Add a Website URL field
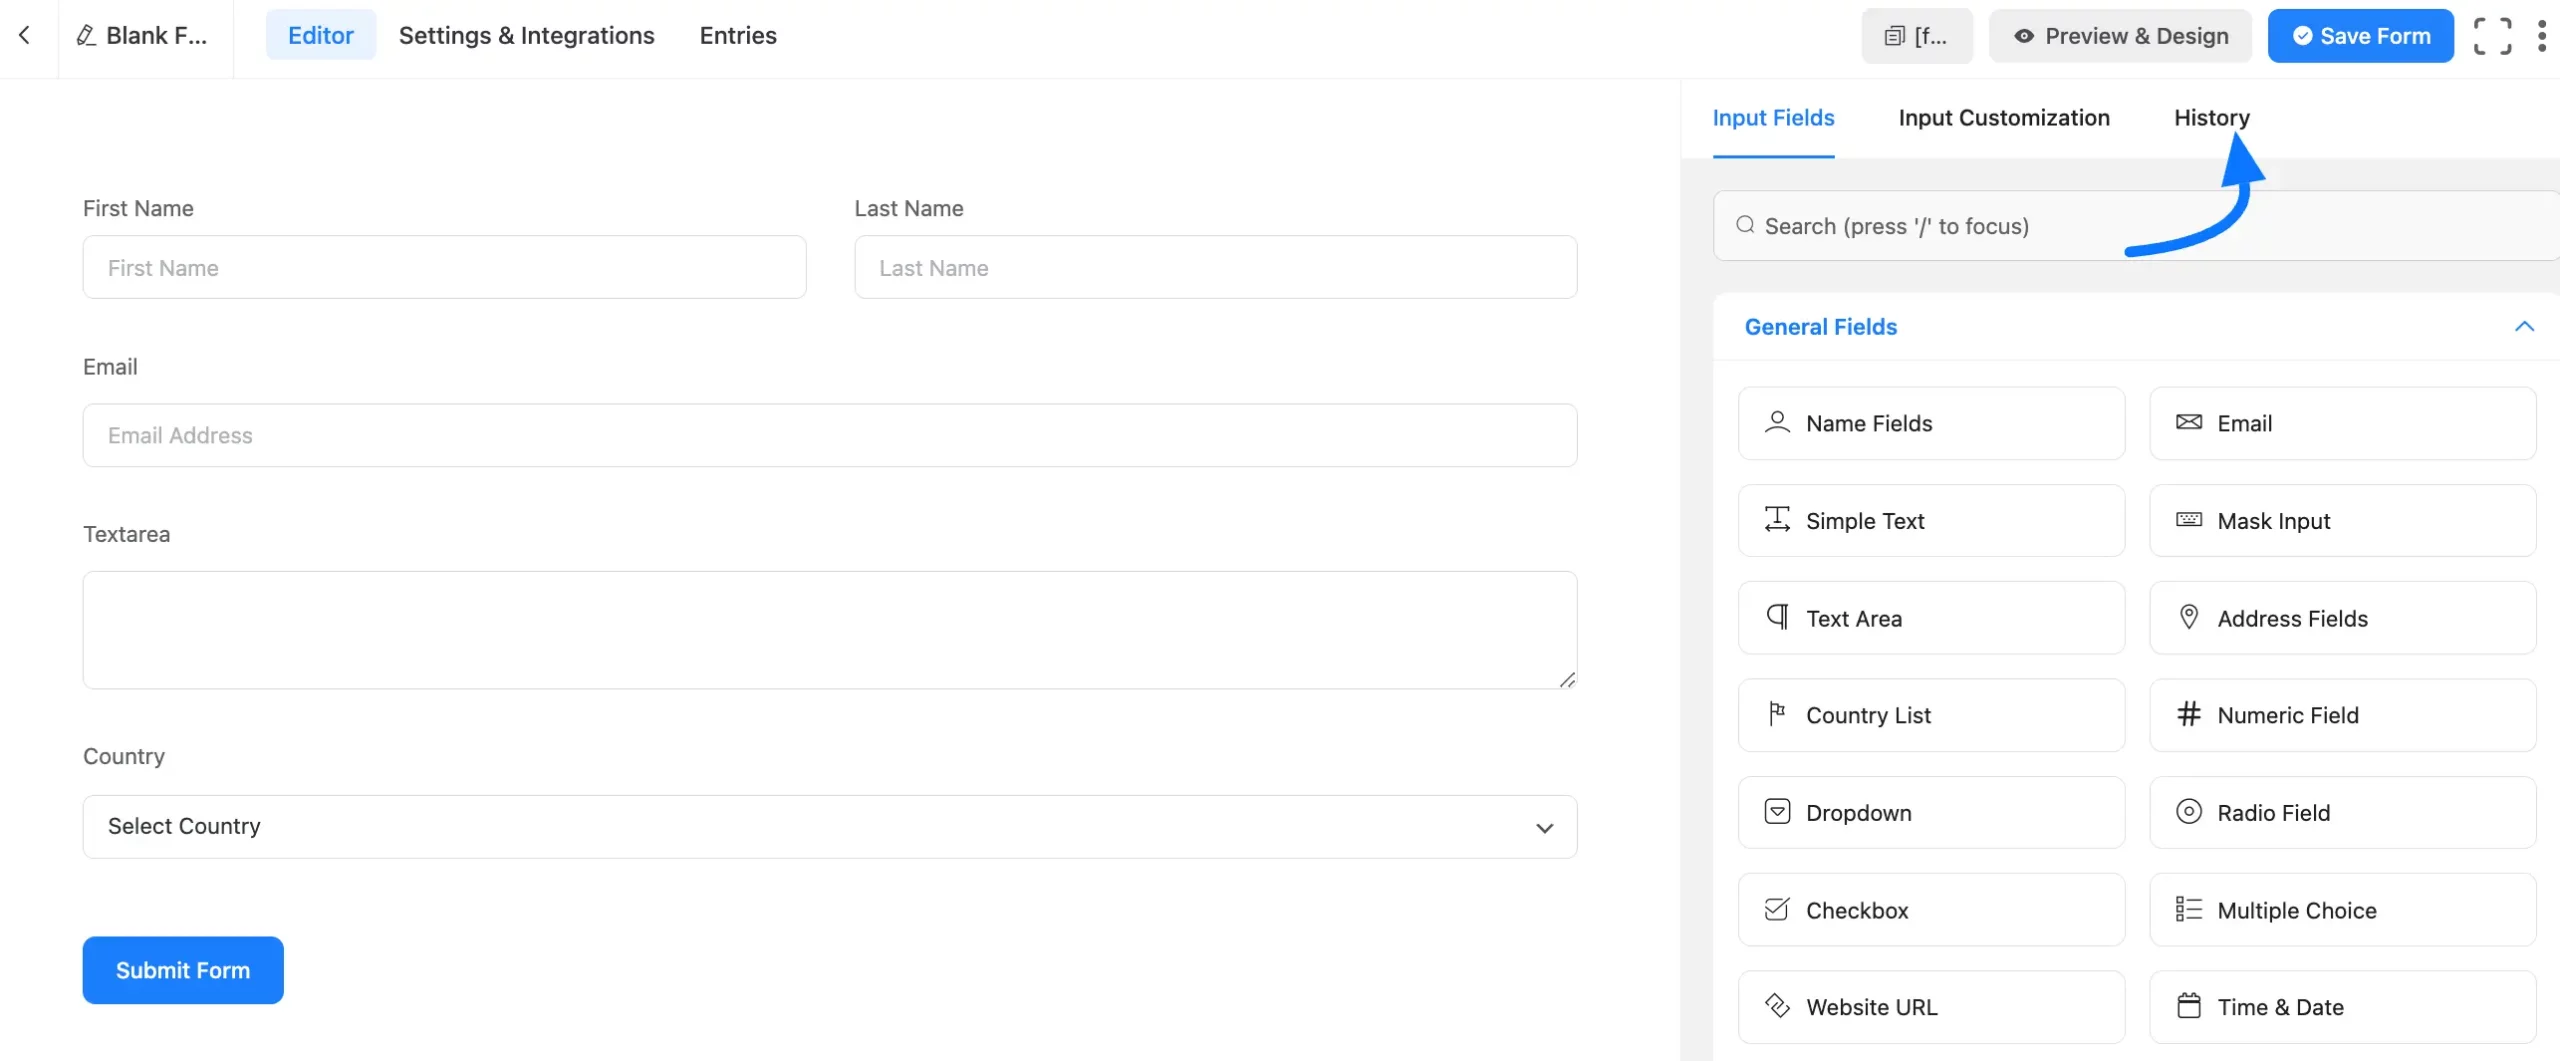This screenshot has width=2560, height=1061. [x=1930, y=1007]
